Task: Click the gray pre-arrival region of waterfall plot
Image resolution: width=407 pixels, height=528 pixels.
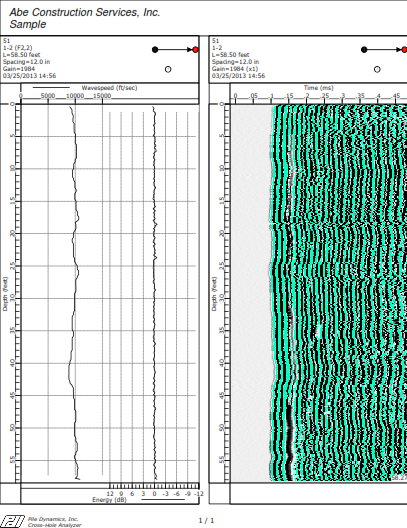Action: pyautogui.click(x=251, y=293)
